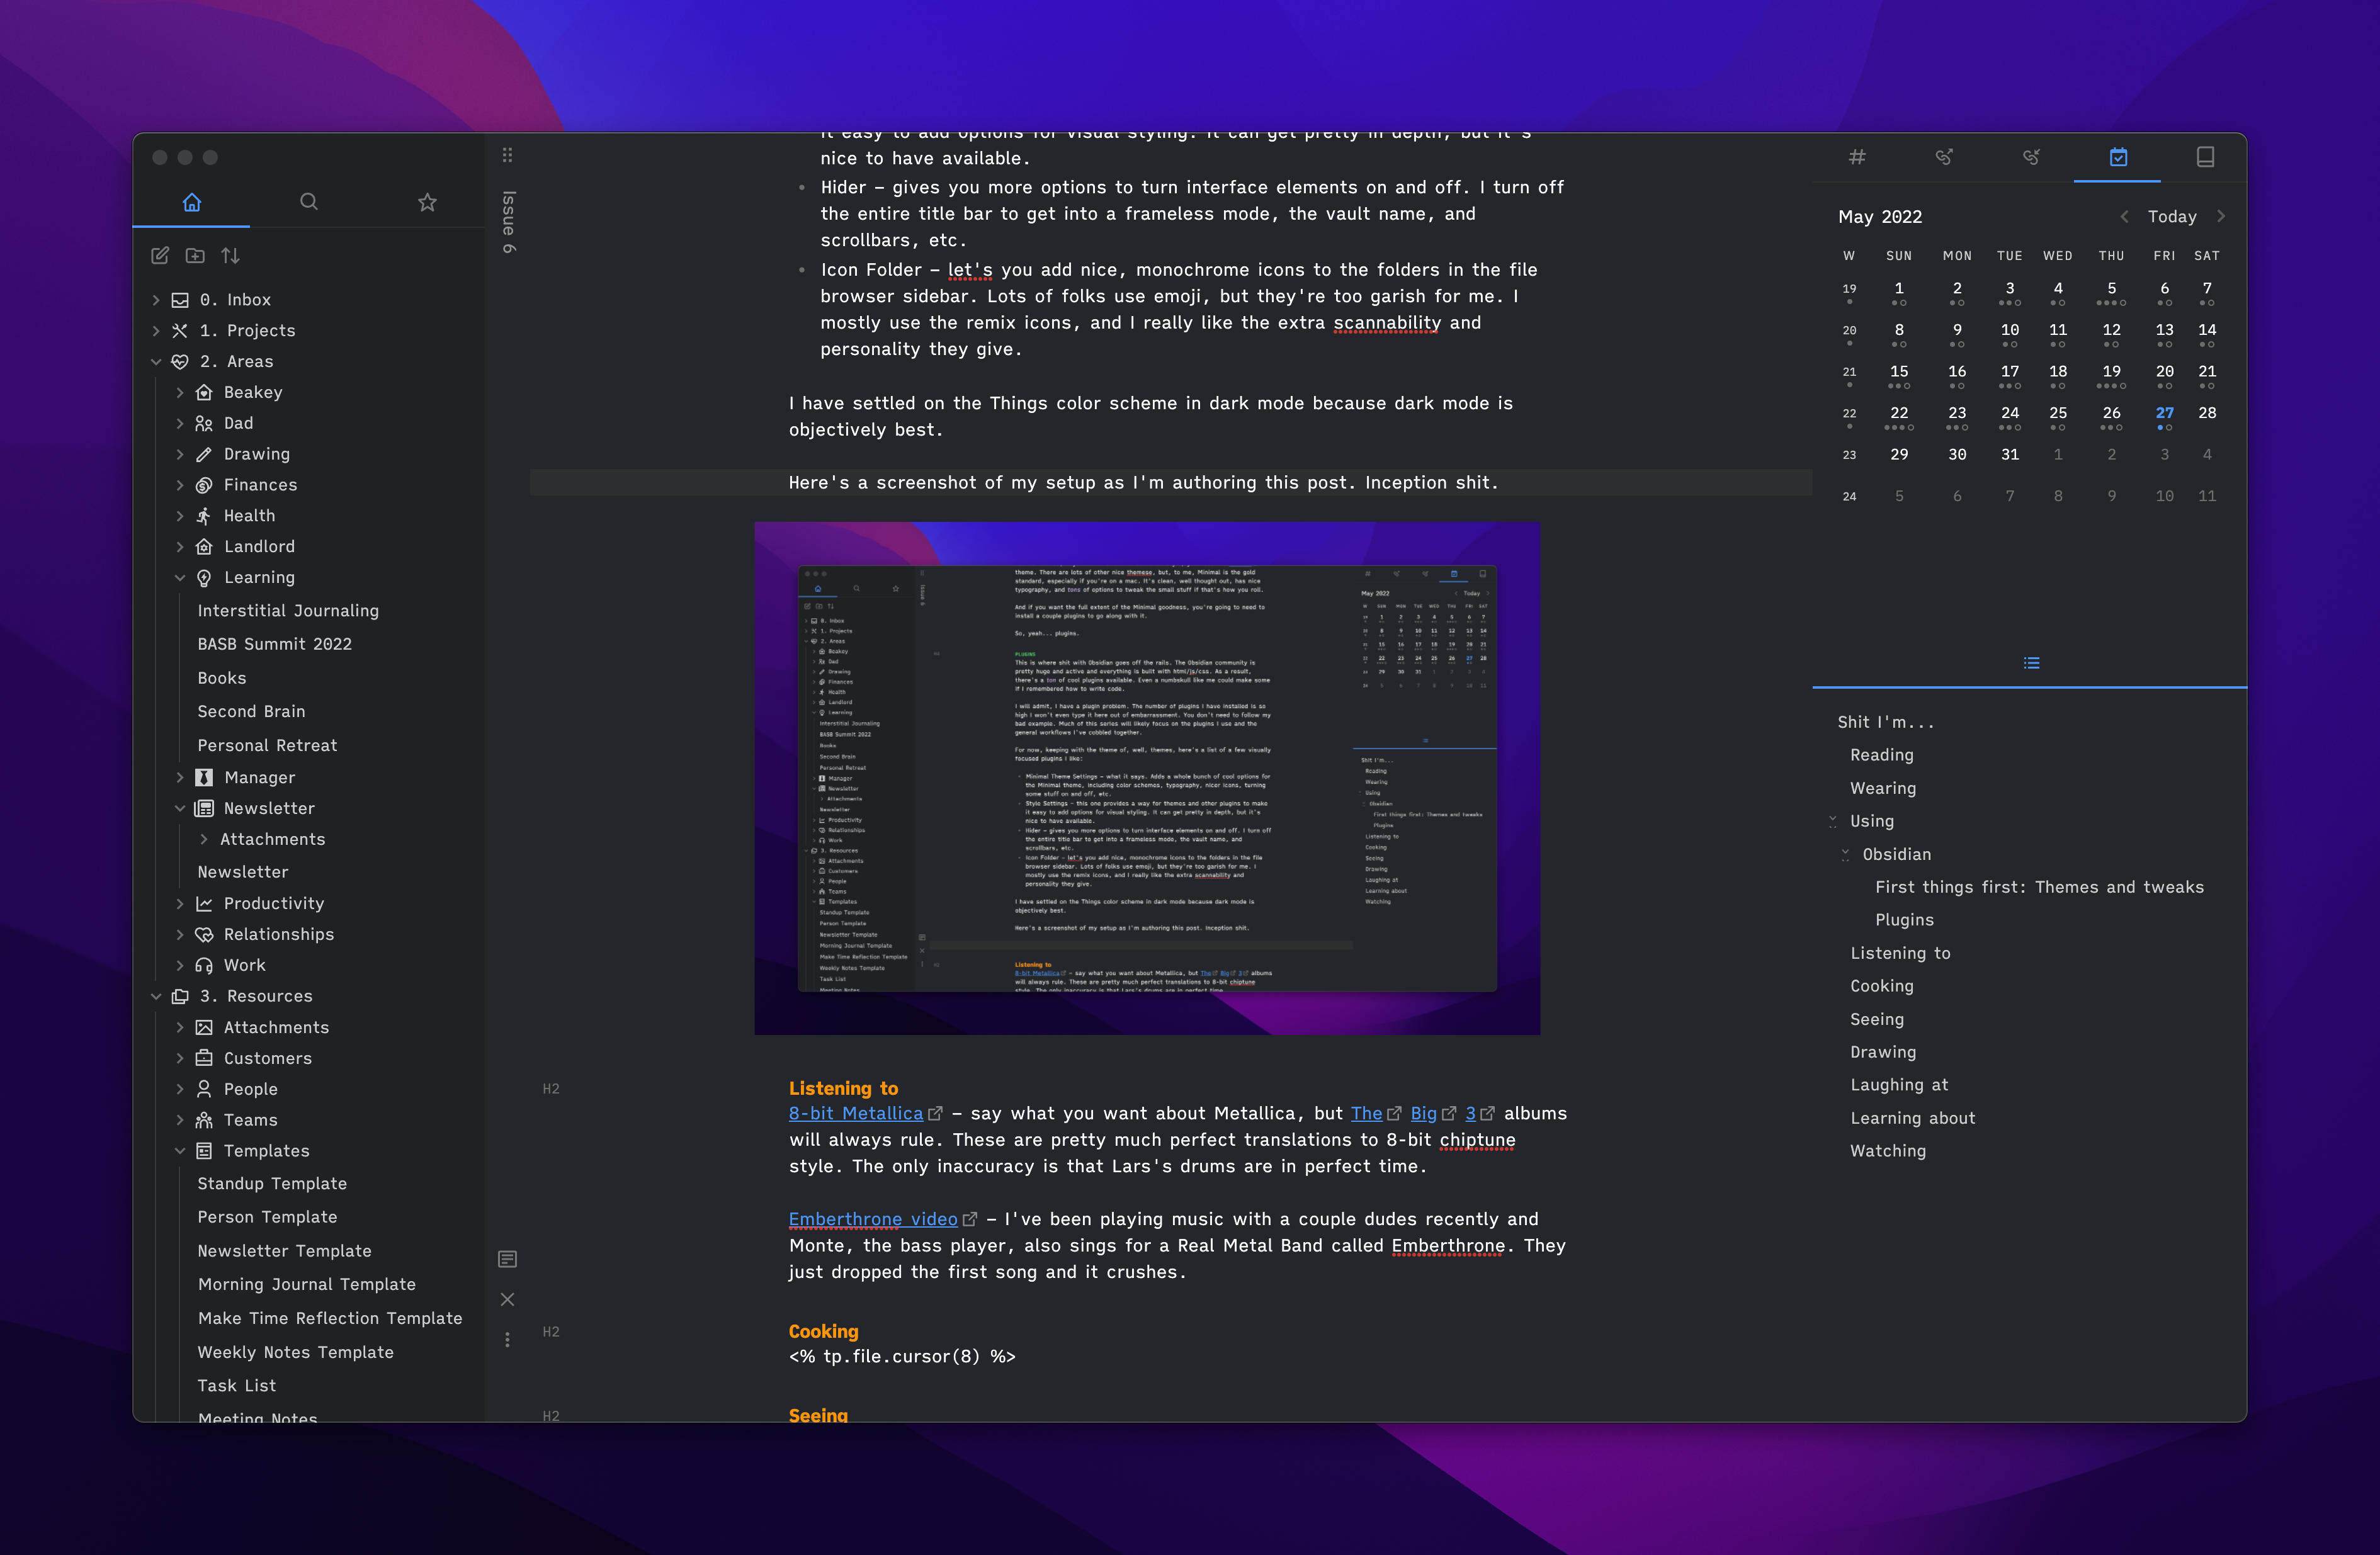Click the outline list icon
The height and width of the screenshot is (1555, 2380).
2031,663
